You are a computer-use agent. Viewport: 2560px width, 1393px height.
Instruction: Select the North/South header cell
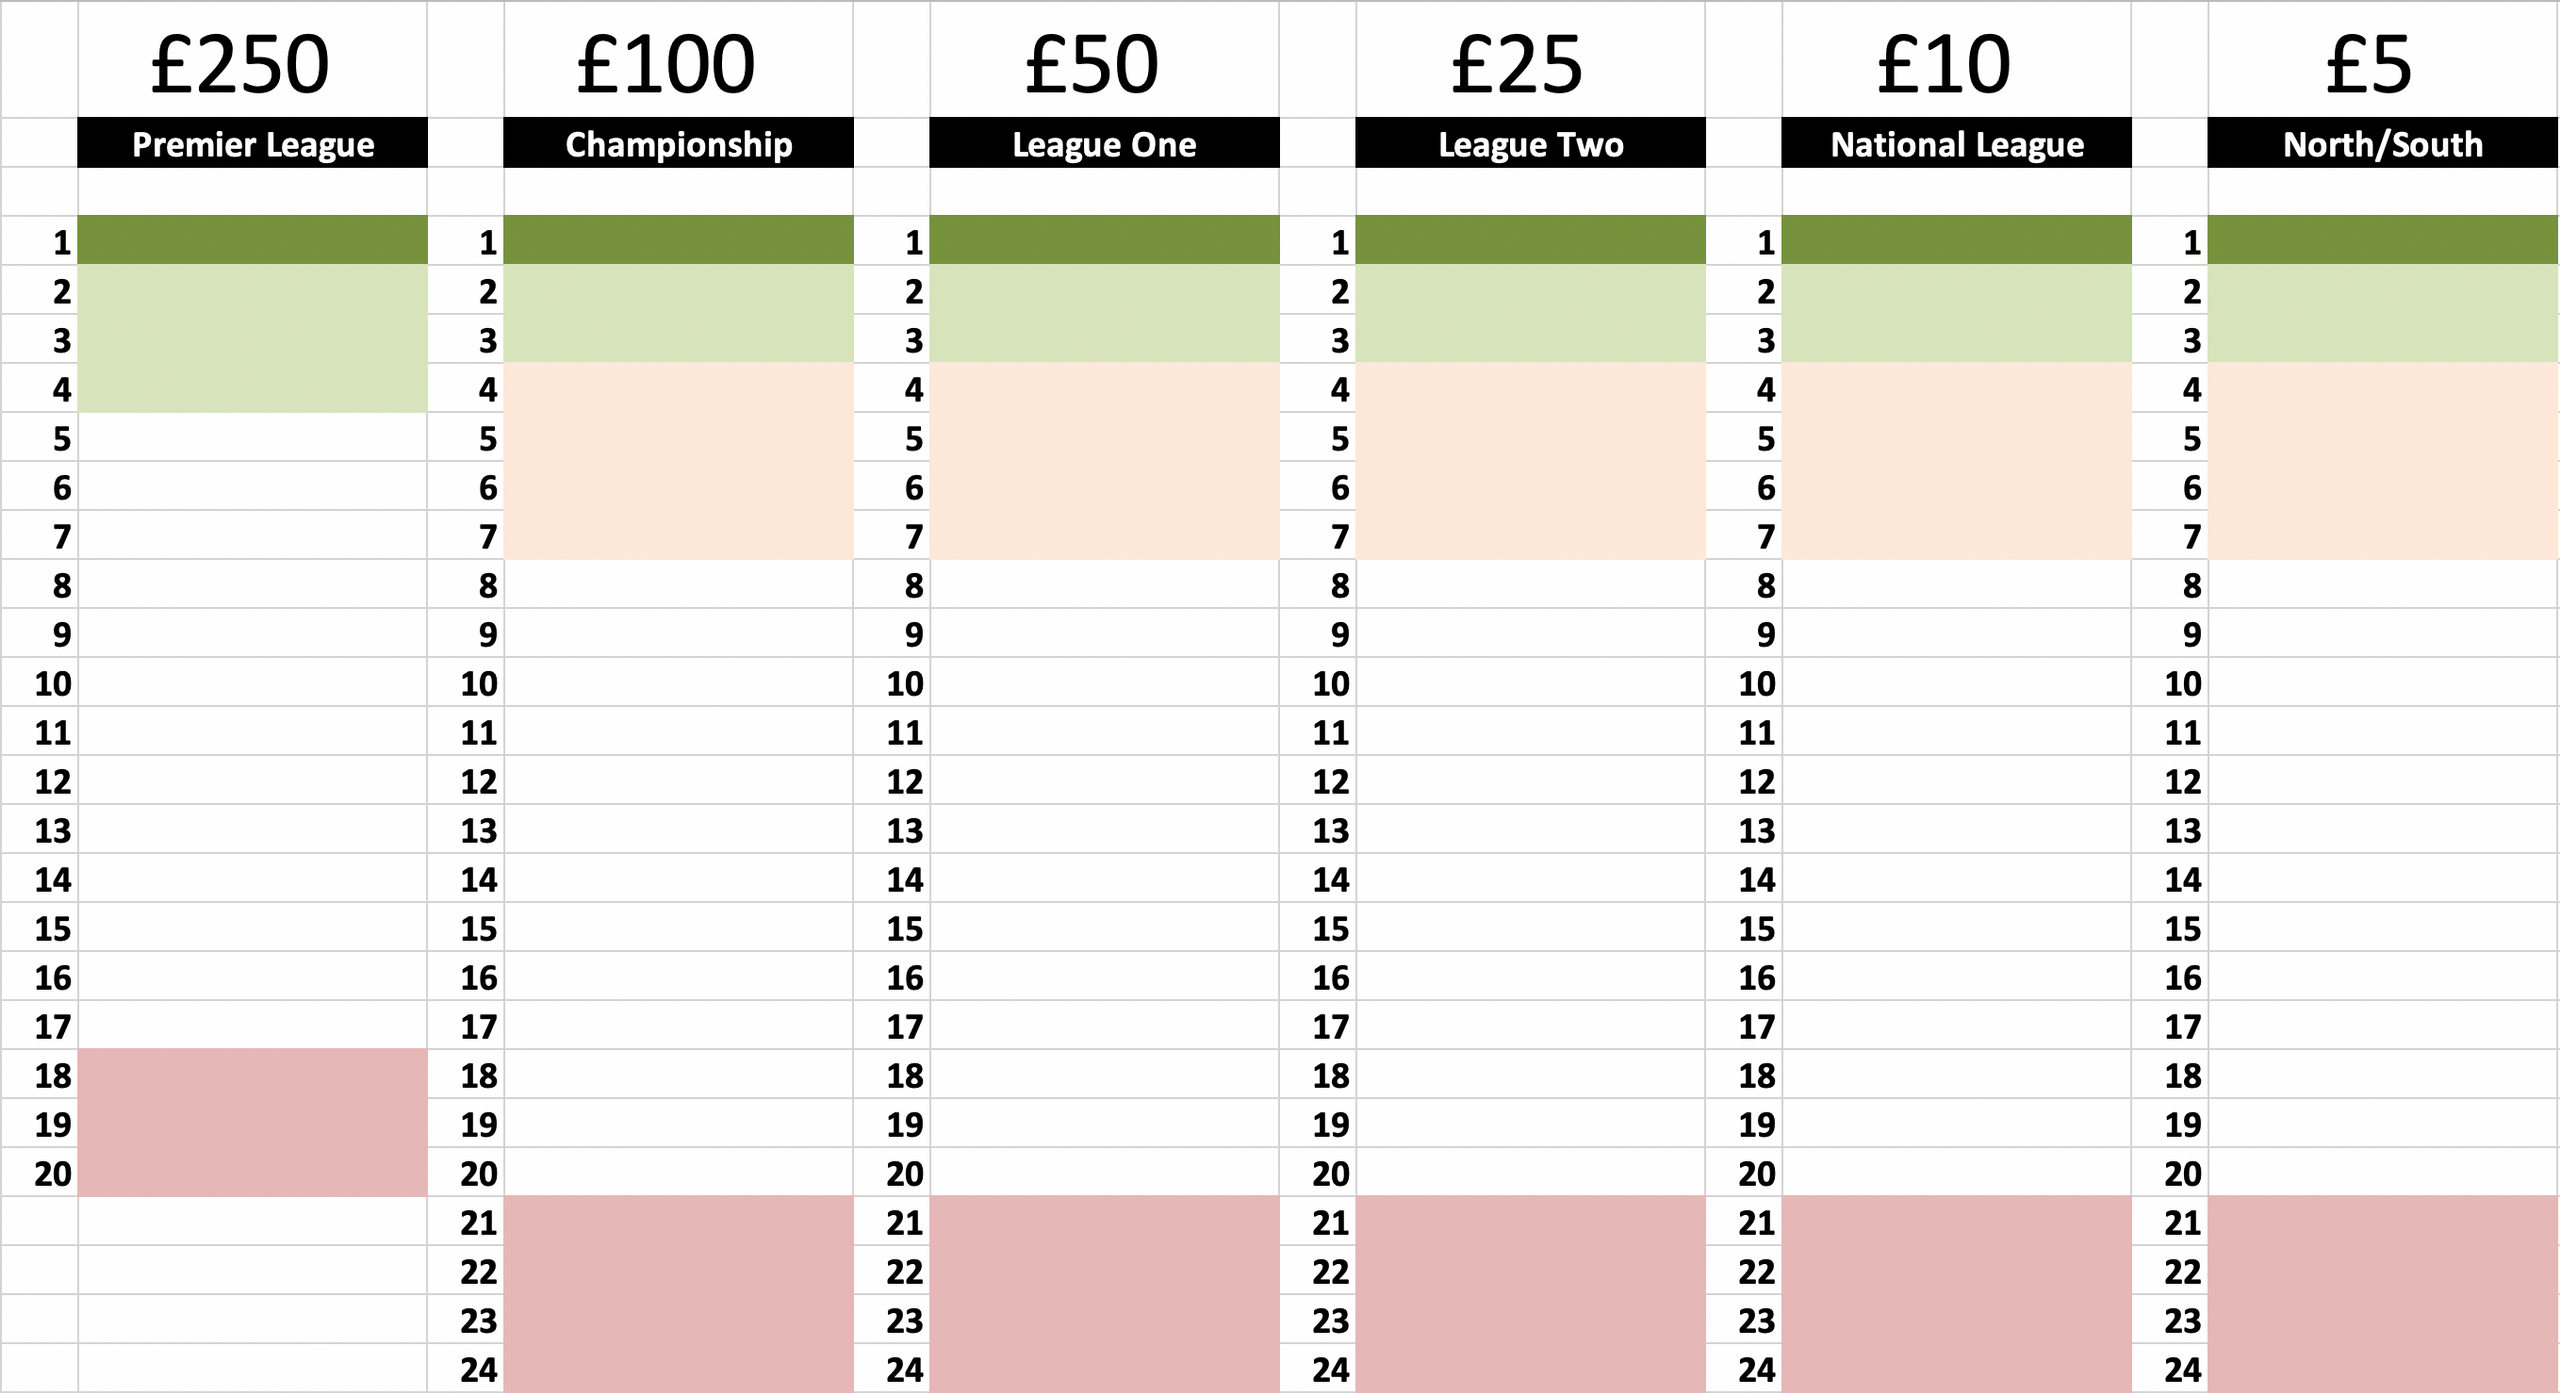click(x=2383, y=143)
